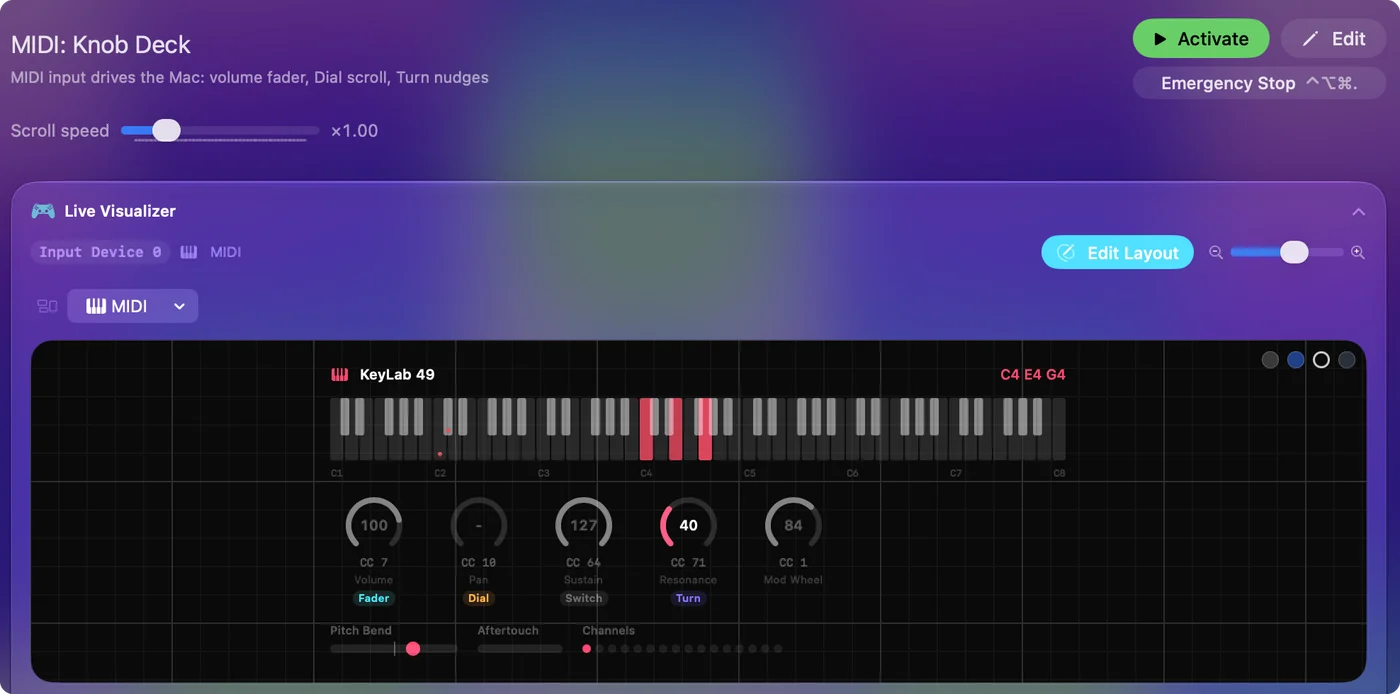This screenshot has height=694, width=1400.
Task: Click the CC 10 Pan knob
Action: [479, 525]
